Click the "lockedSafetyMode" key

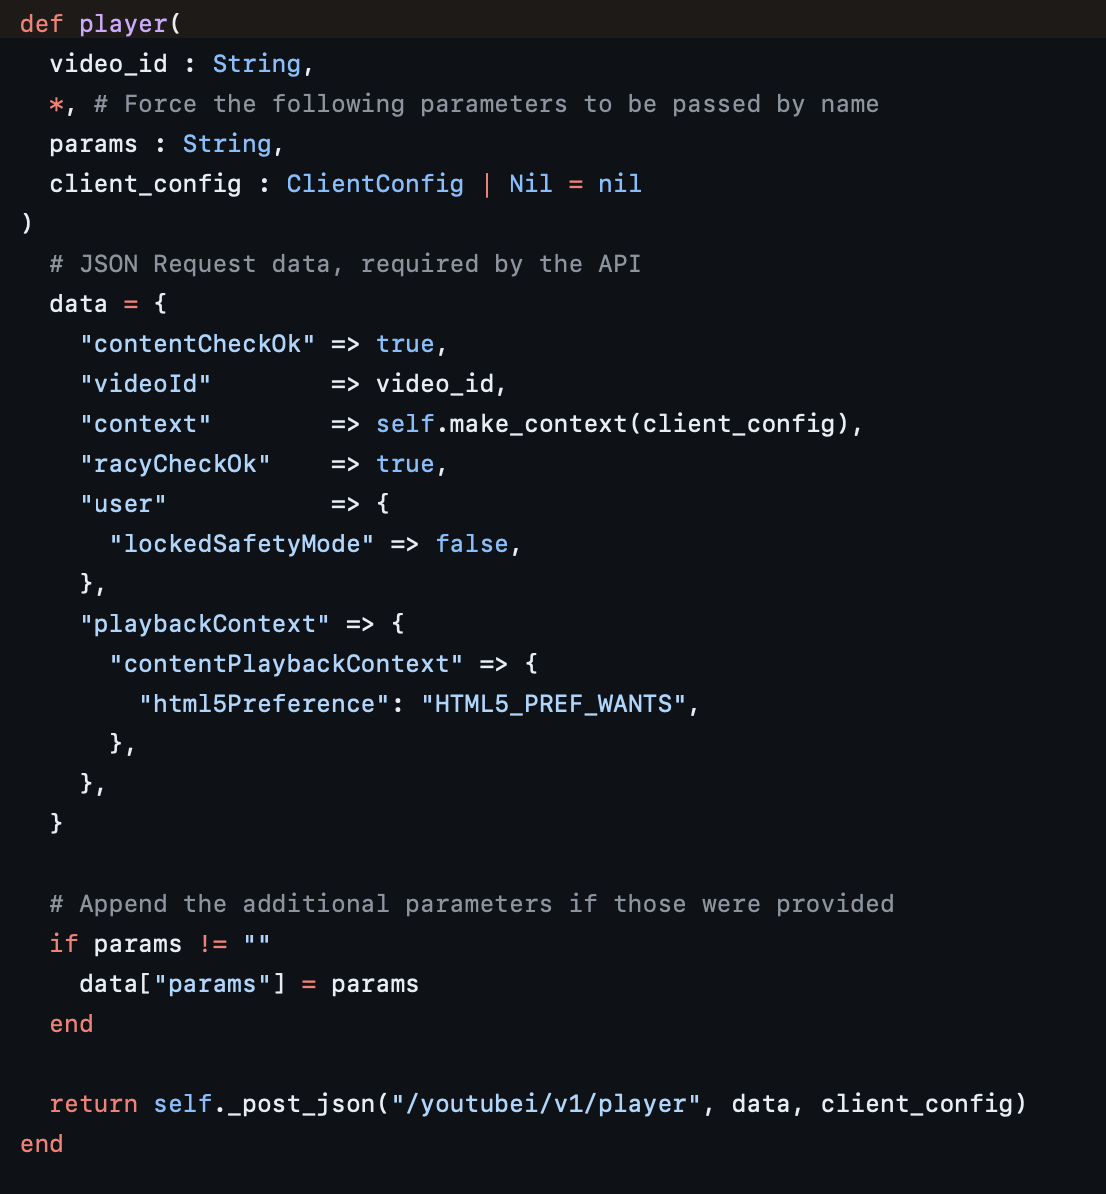[x=241, y=544]
